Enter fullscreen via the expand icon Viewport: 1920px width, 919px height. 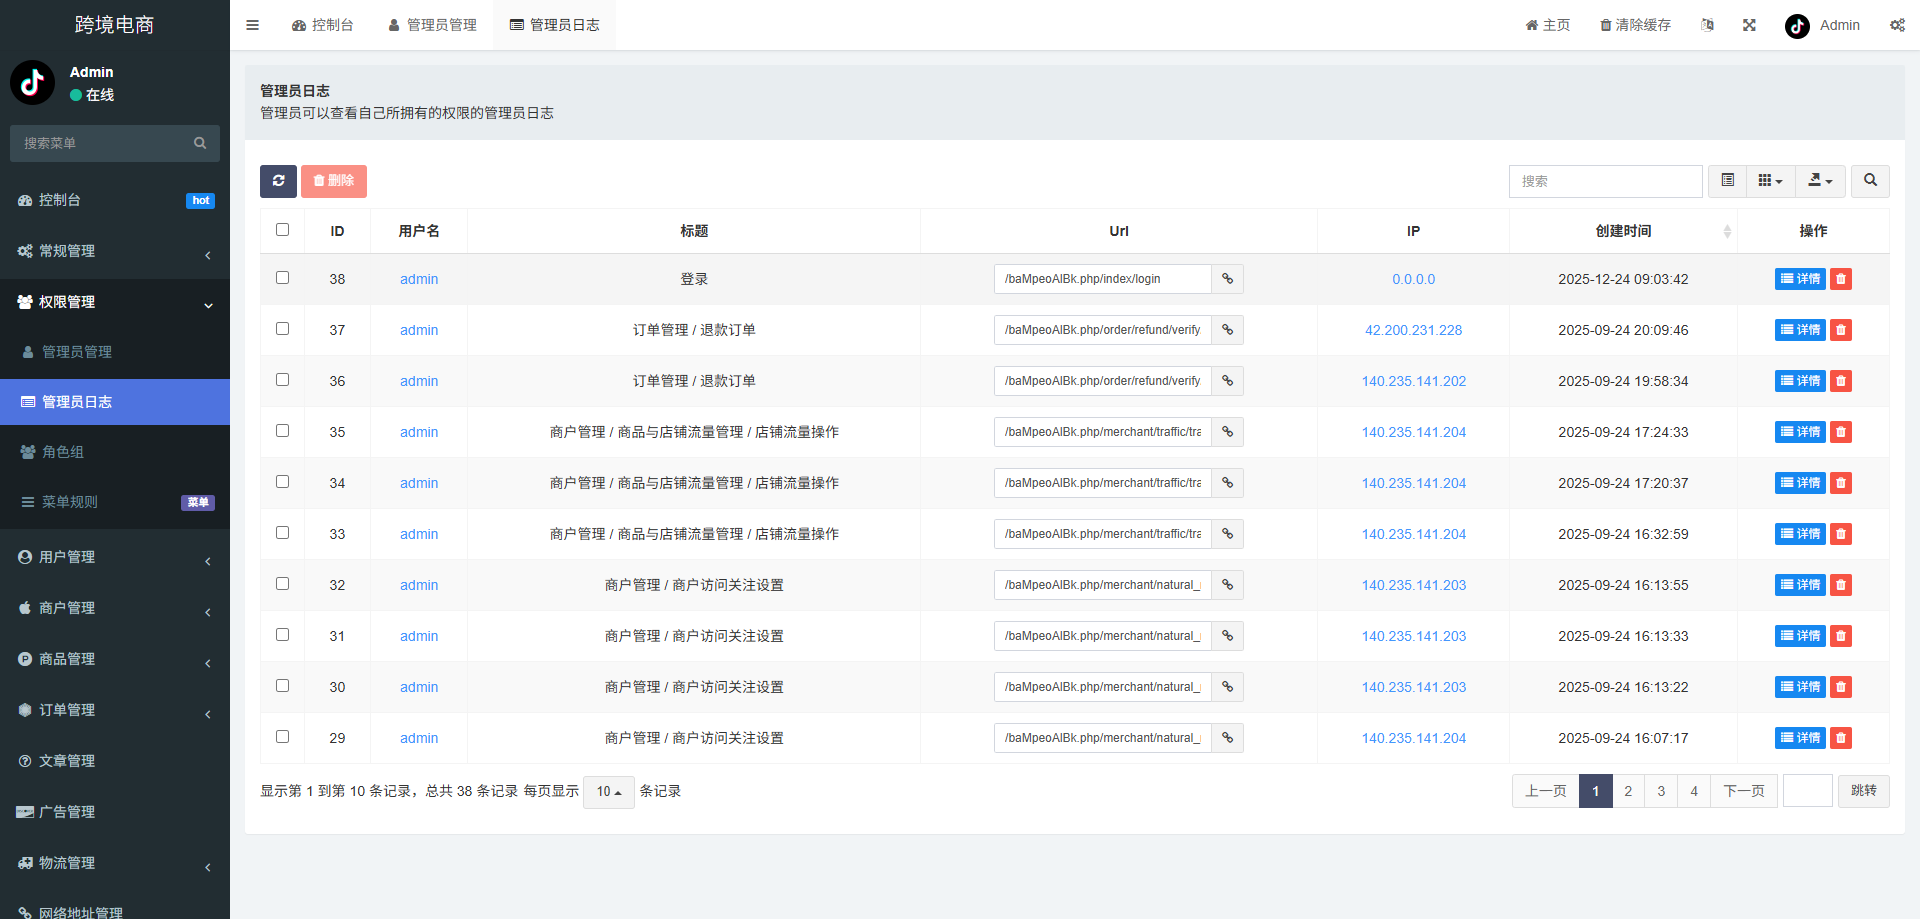1749,24
